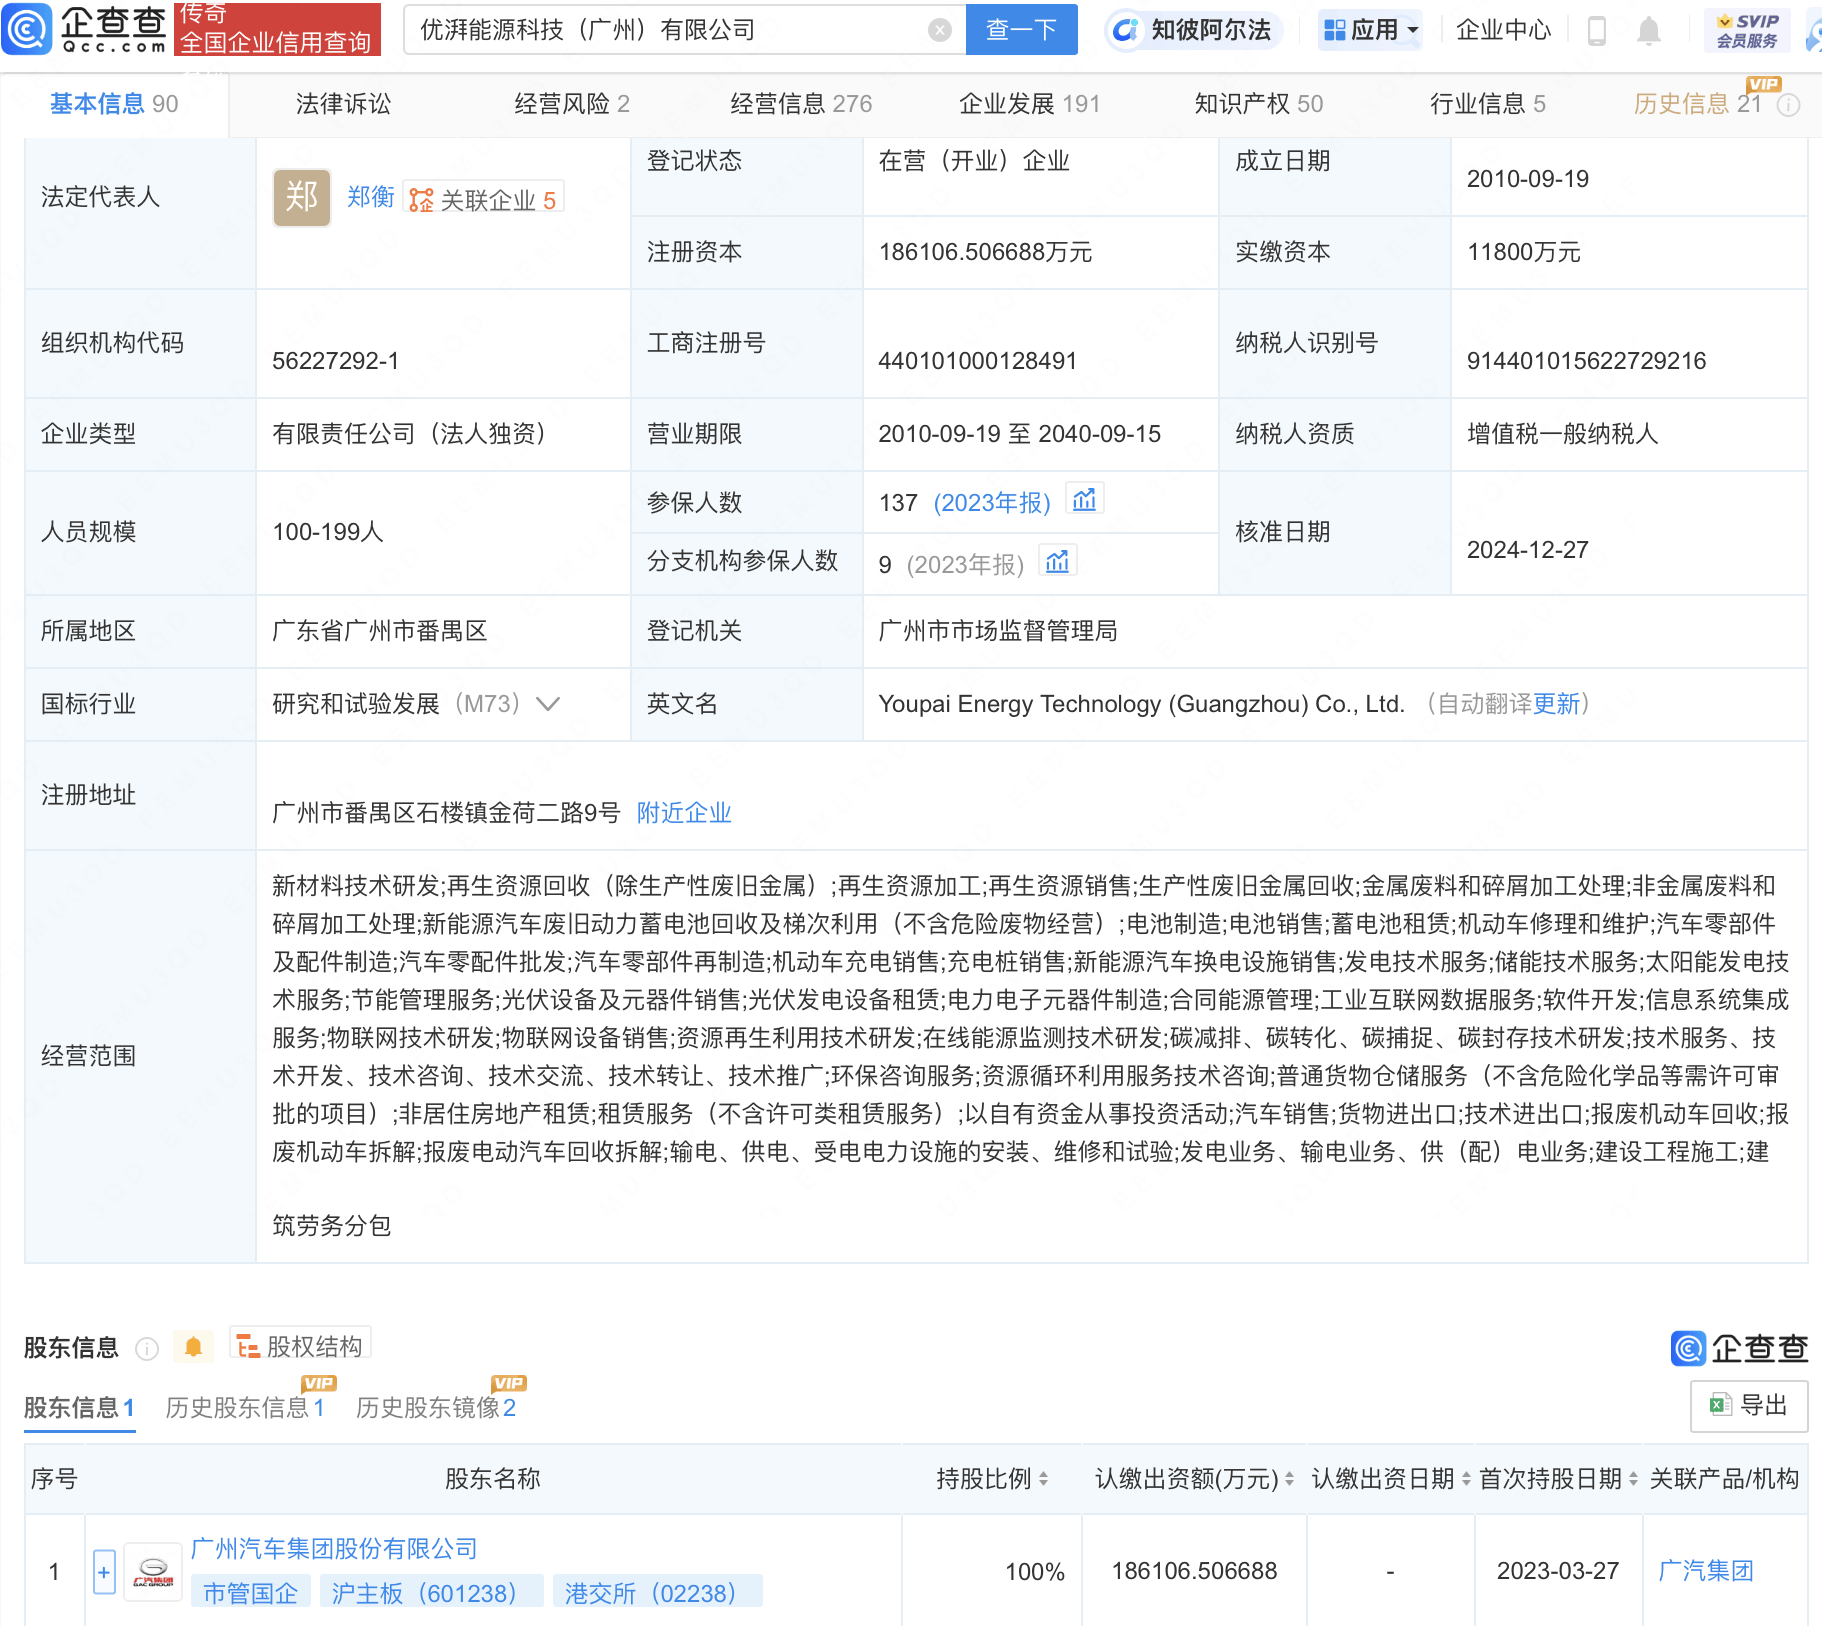Switch to 基本信息 tab
Screen dimensions: 1822x1626
114,104
